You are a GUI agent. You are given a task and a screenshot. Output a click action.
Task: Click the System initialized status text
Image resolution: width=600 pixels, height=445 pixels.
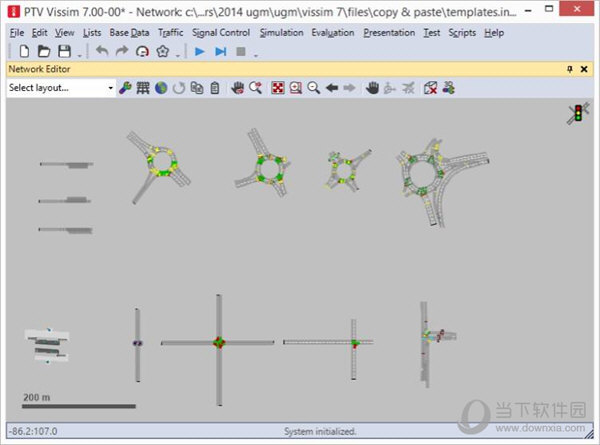[320, 432]
